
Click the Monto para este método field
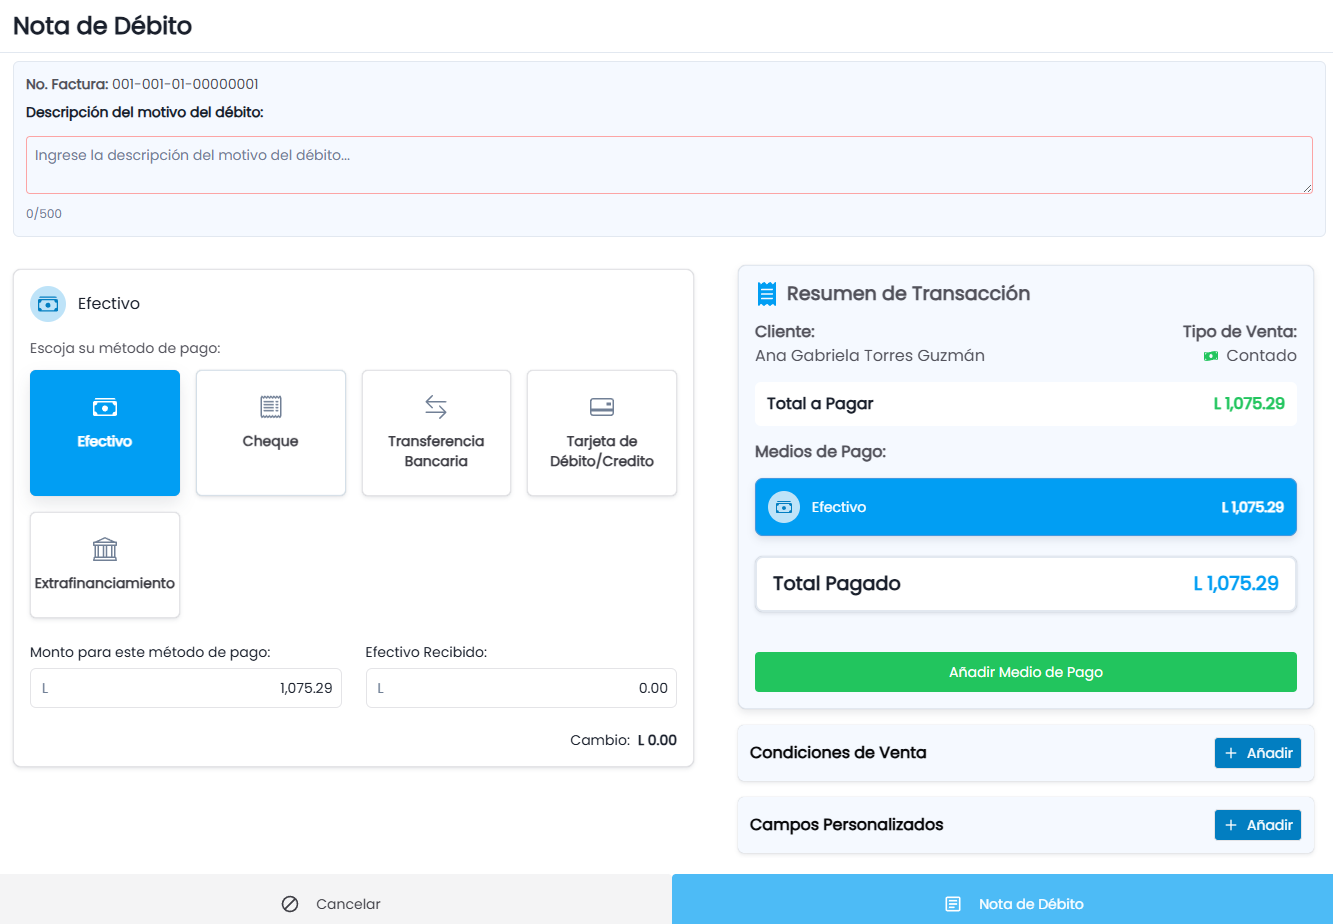[186, 688]
